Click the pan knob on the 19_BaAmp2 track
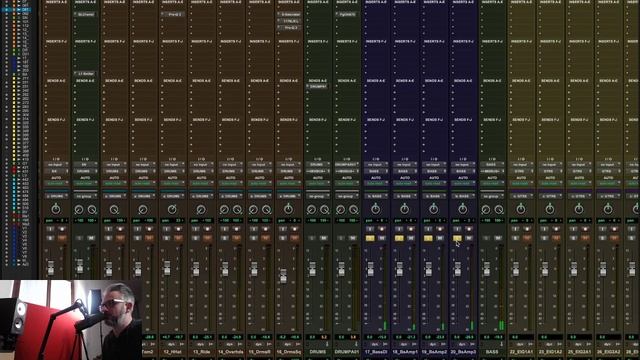The width and height of the screenshot is (640, 360). pyautogui.click(x=433, y=209)
